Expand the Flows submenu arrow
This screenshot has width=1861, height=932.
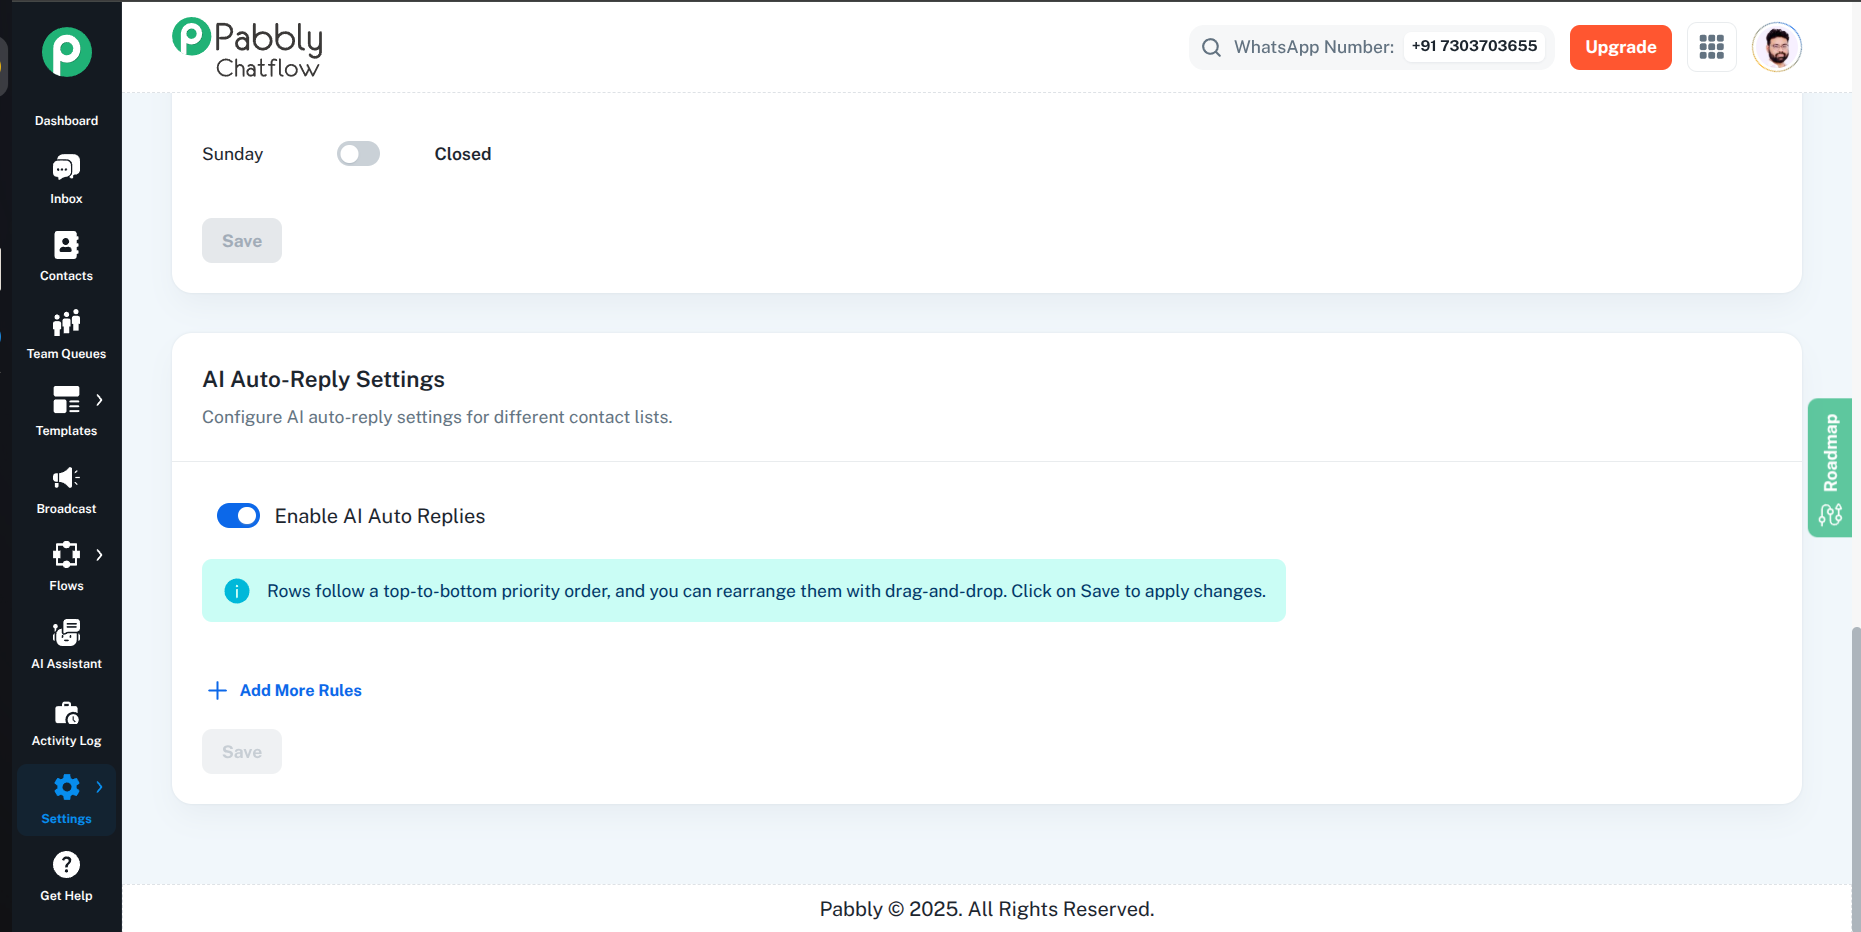(99, 555)
